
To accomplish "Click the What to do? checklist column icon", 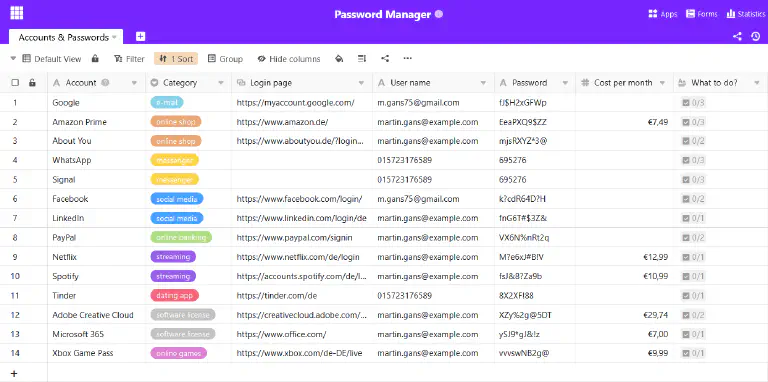I will tap(682, 83).
